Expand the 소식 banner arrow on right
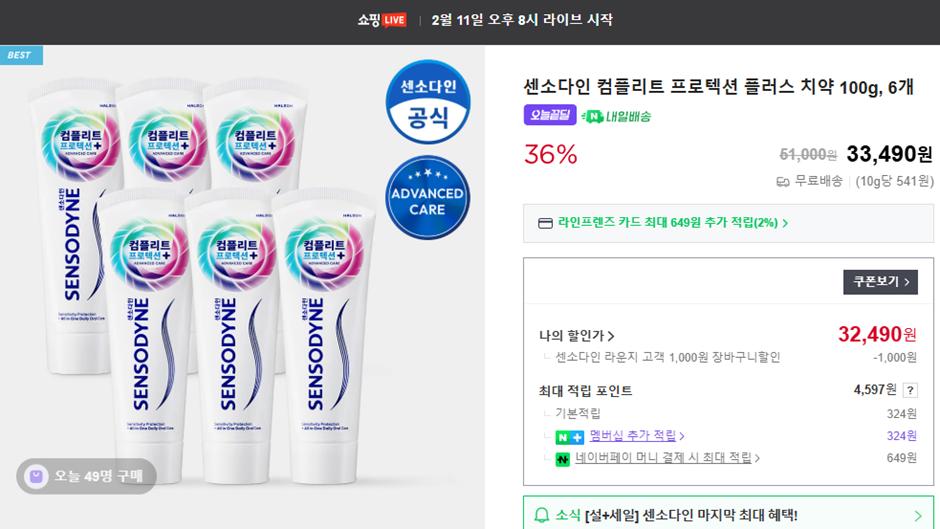940x529 pixels. [x=918, y=515]
